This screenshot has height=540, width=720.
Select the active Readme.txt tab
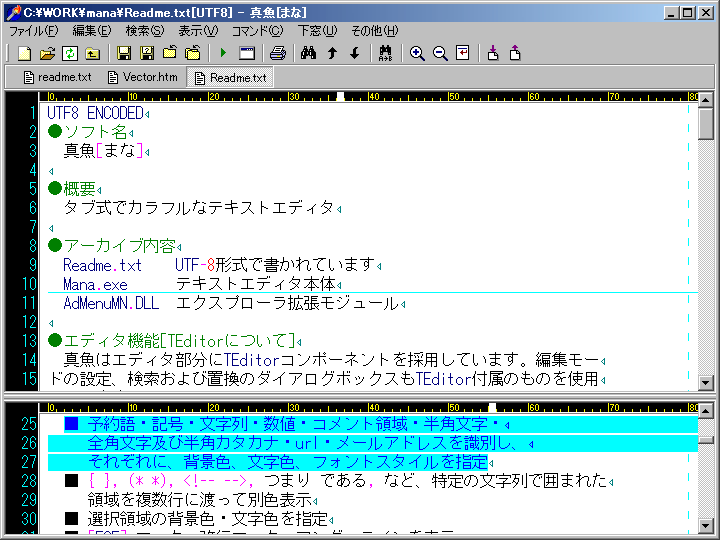coord(230,78)
